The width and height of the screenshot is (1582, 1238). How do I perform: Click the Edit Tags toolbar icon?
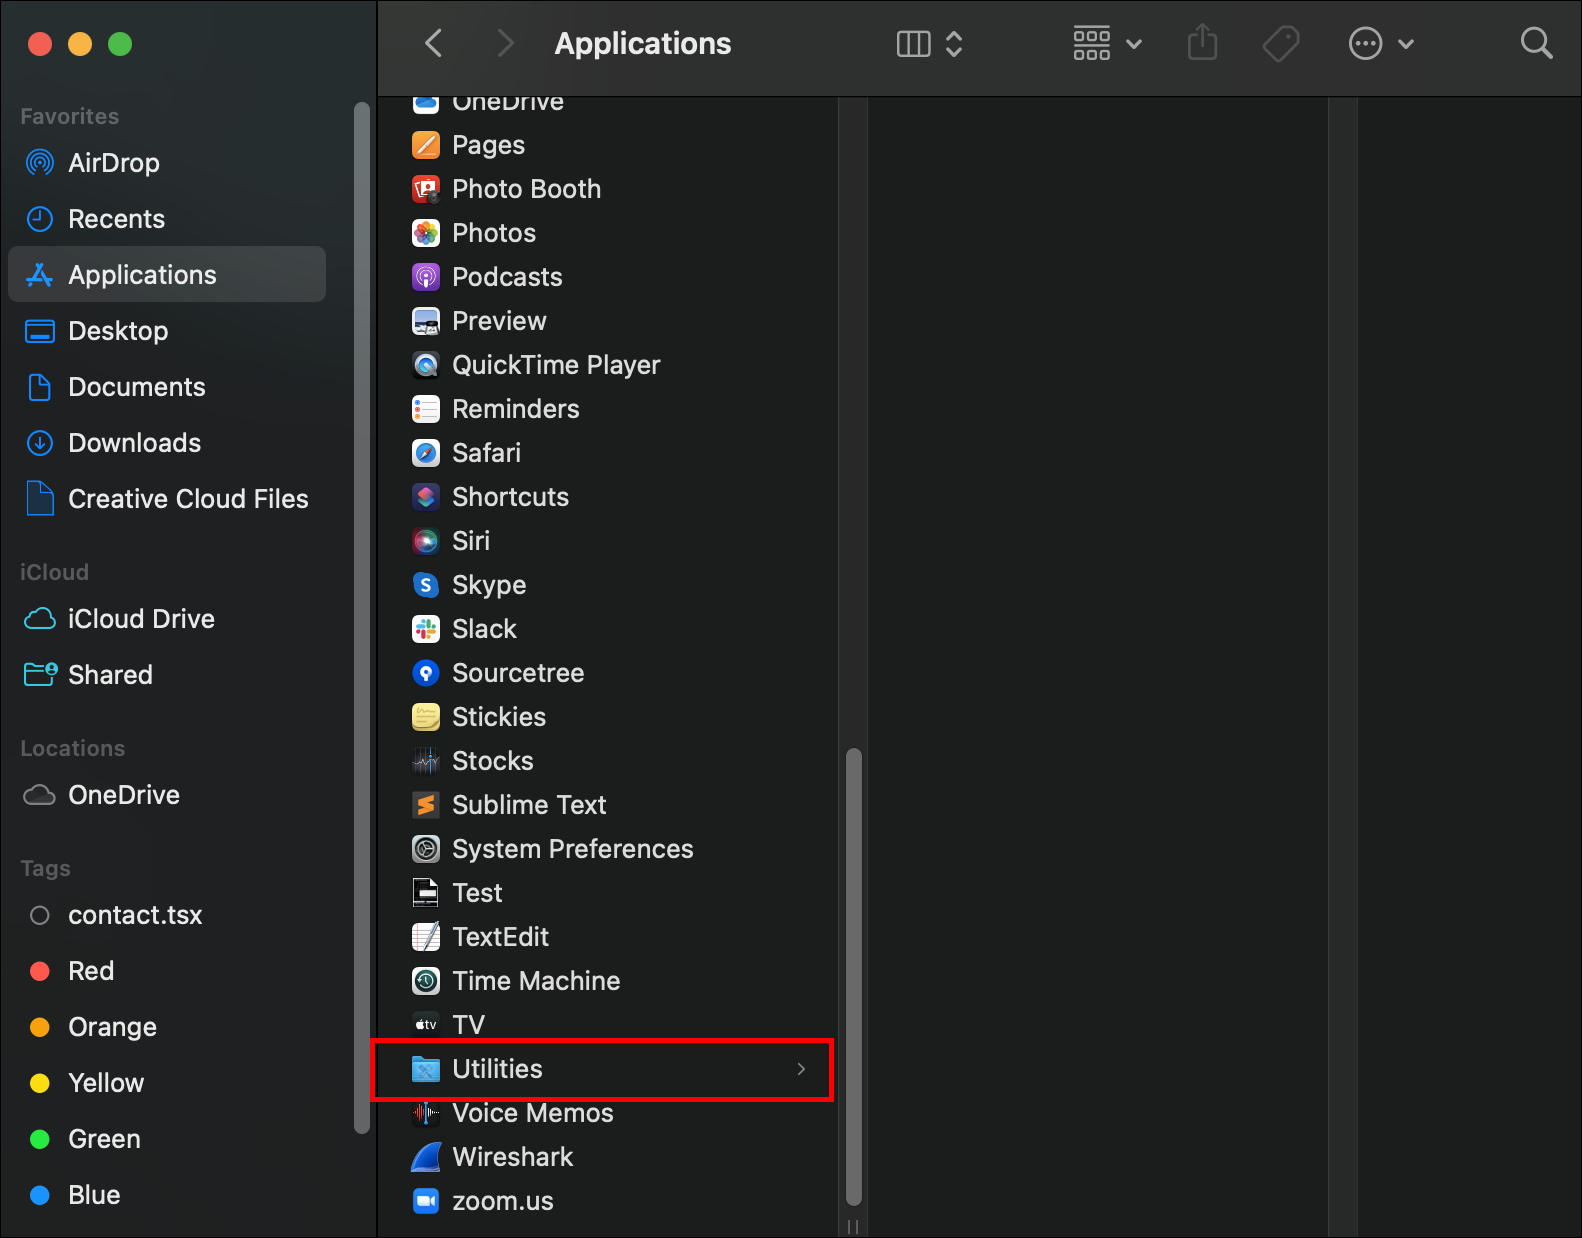pos(1280,43)
